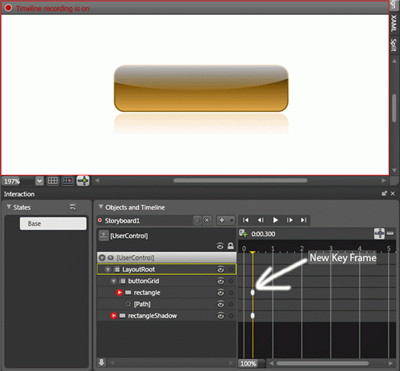Step to the previous frame
The image size is (400, 371).
[x=261, y=220]
